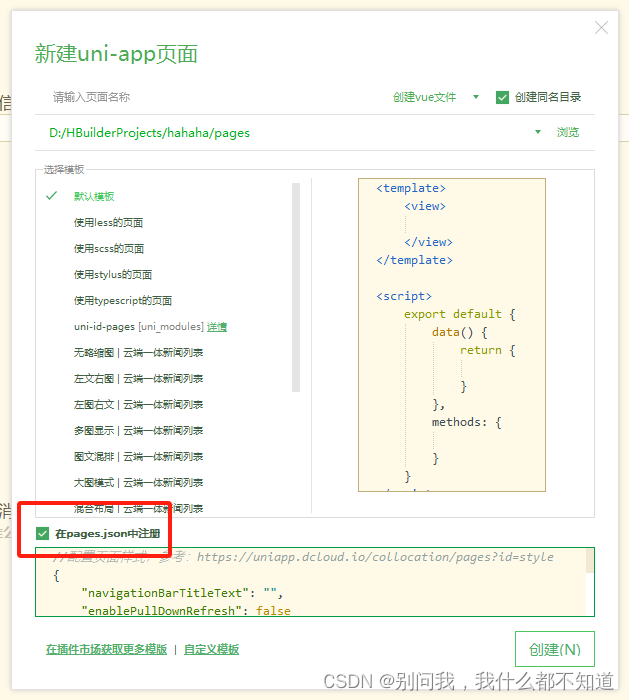The height and width of the screenshot is (700, 629).
Task: Select the 使用typescript的页面 template
Action: [x=122, y=300]
